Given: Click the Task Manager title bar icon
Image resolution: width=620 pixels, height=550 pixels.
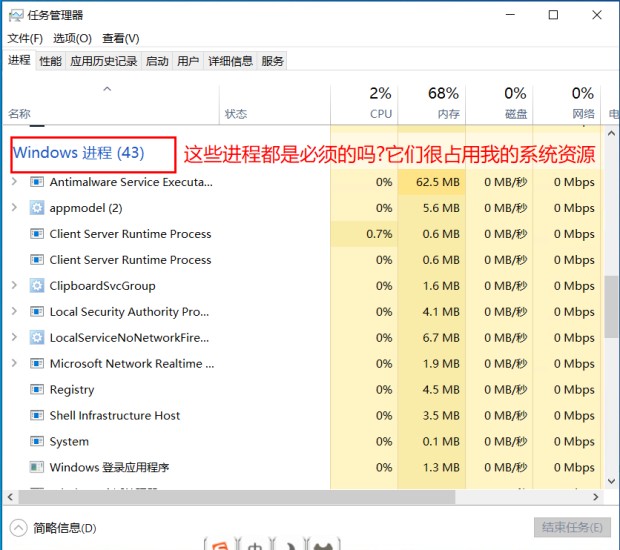Looking at the screenshot, I should point(16,15).
